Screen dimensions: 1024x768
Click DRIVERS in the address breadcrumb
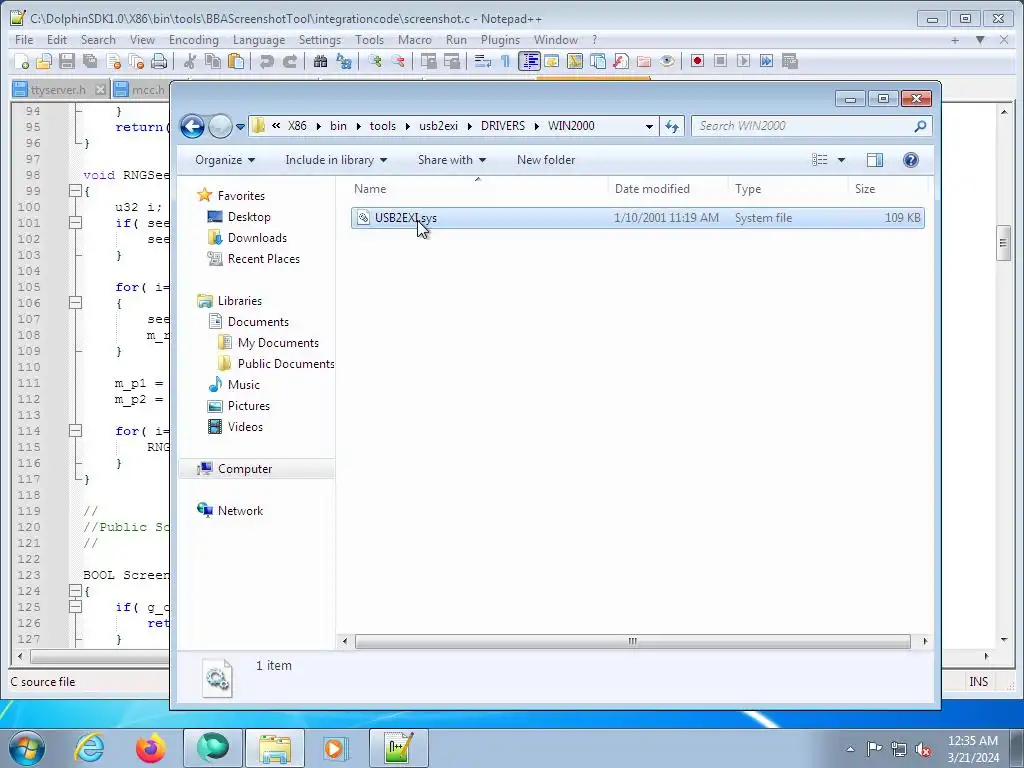pyautogui.click(x=503, y=126)
